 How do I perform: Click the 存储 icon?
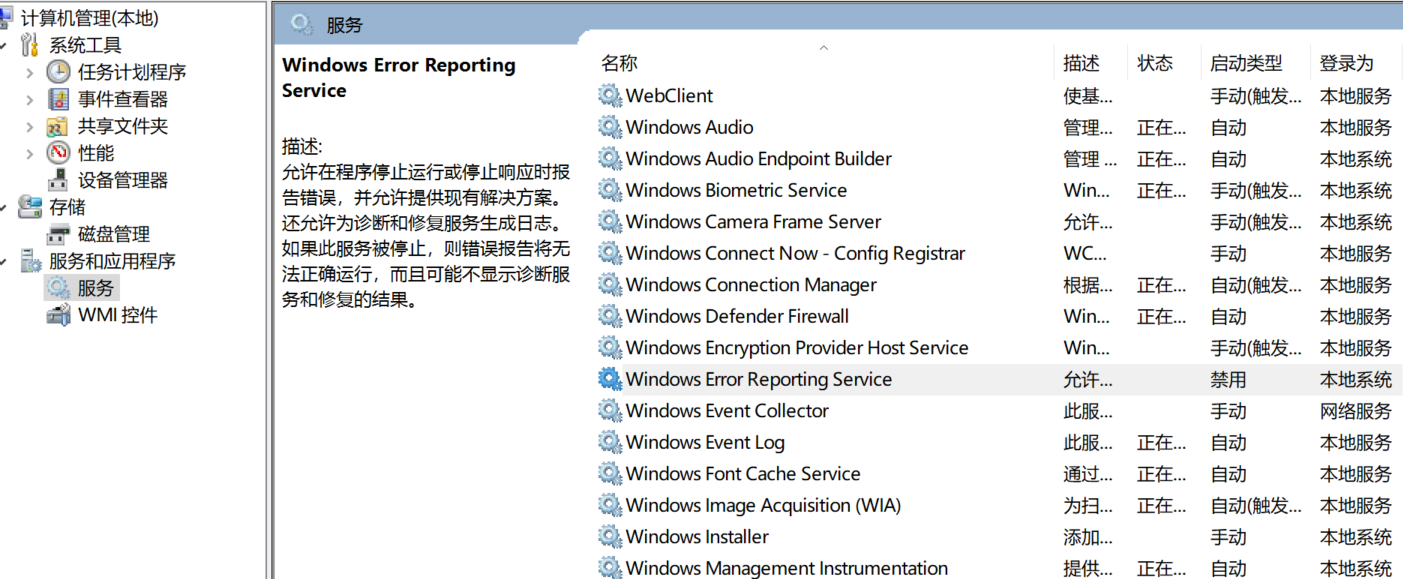click(31, 207)
